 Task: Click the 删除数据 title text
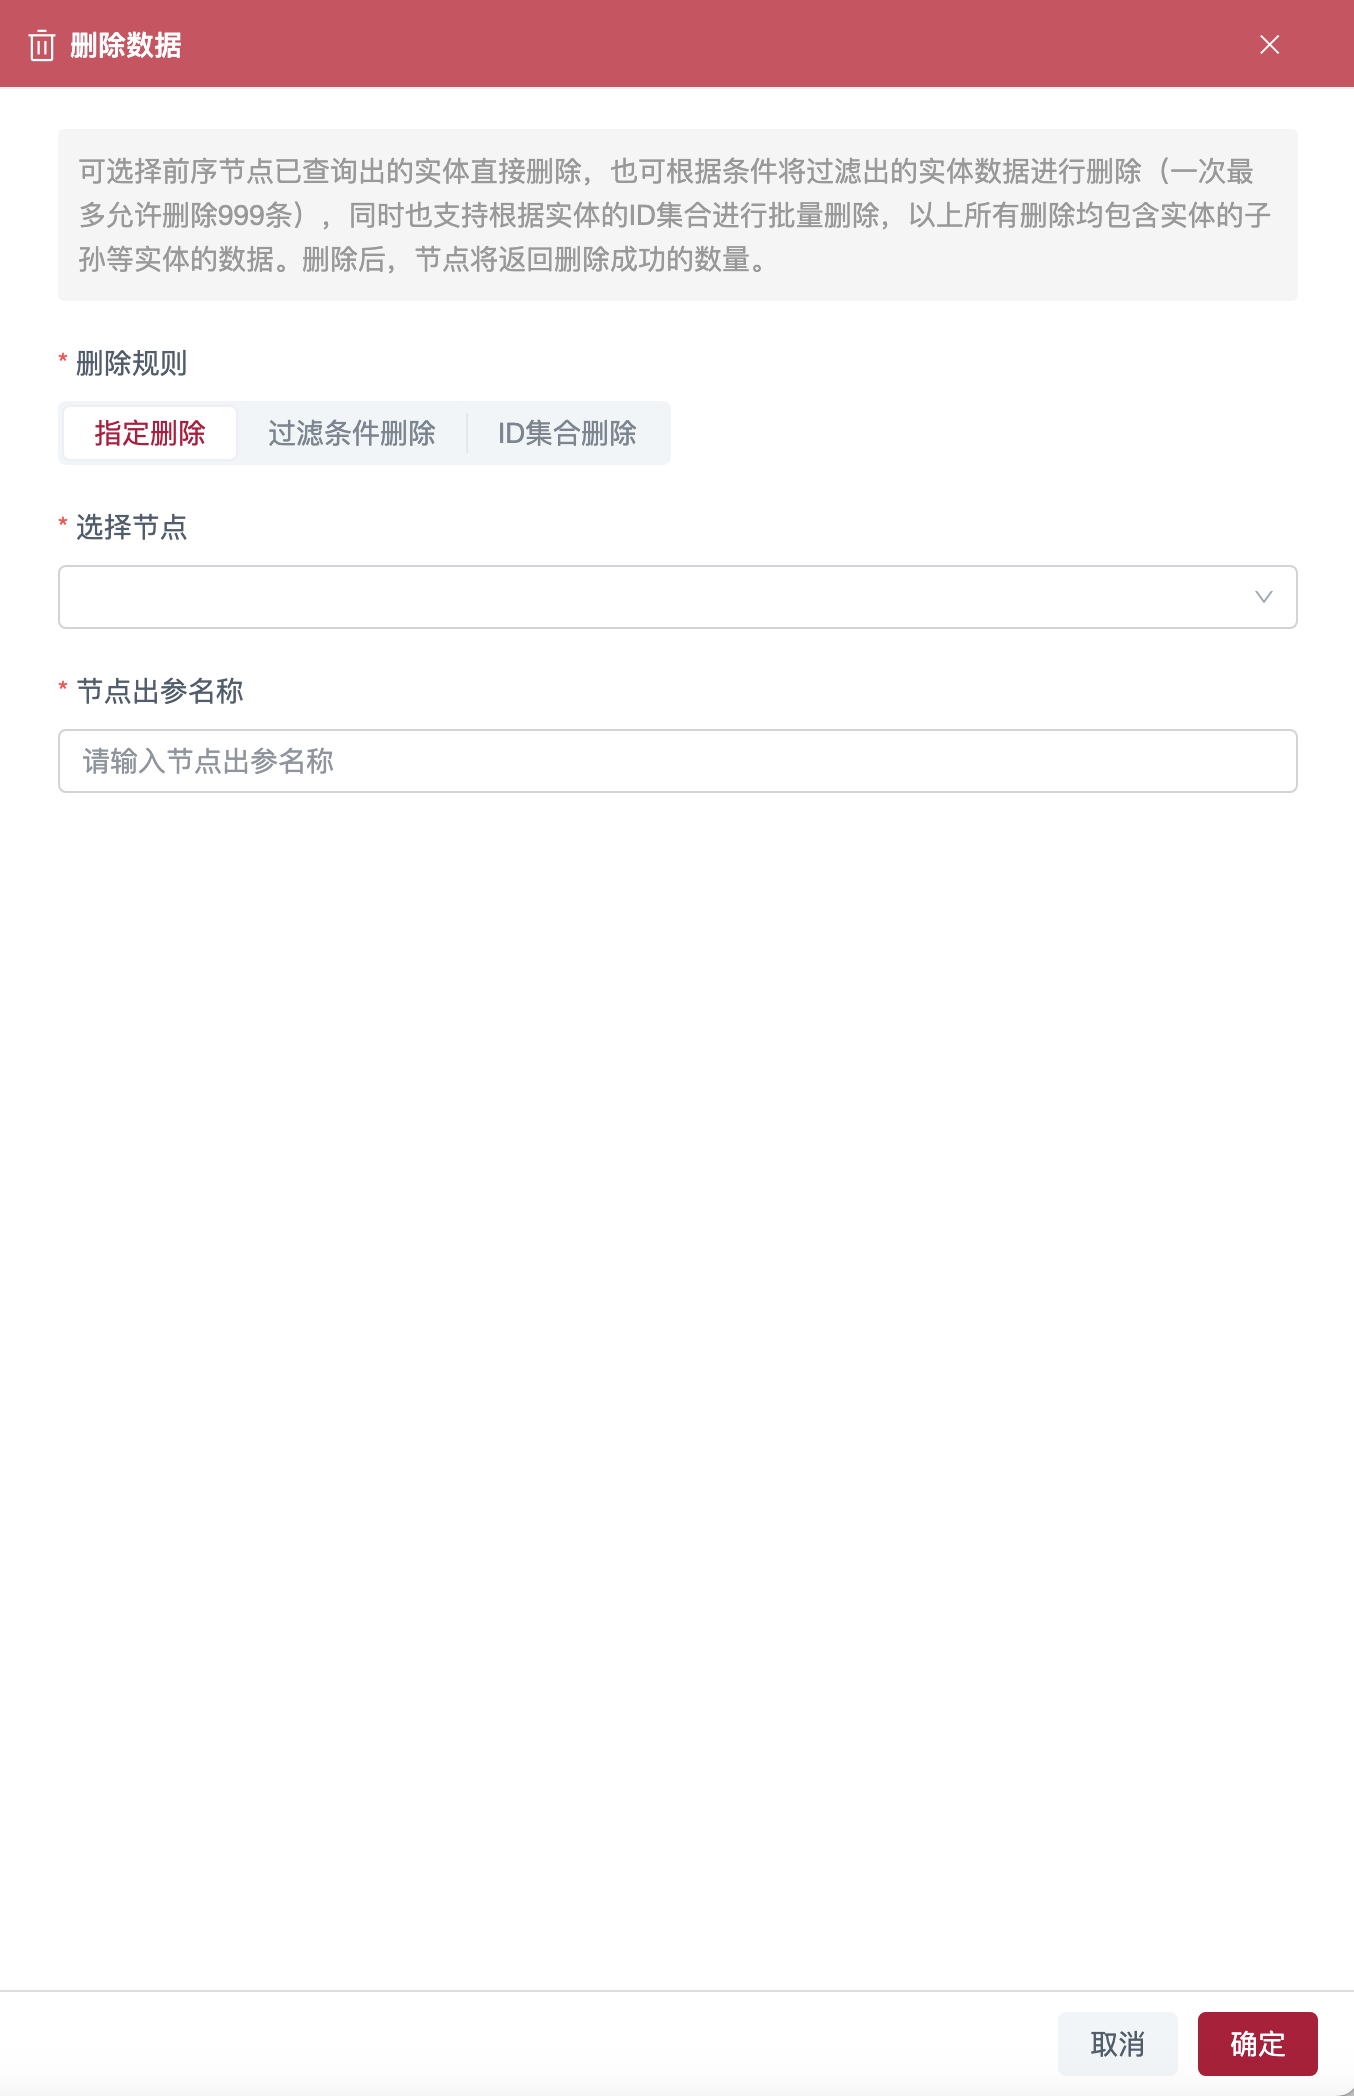pyautogui.click(x=126, y=46)
